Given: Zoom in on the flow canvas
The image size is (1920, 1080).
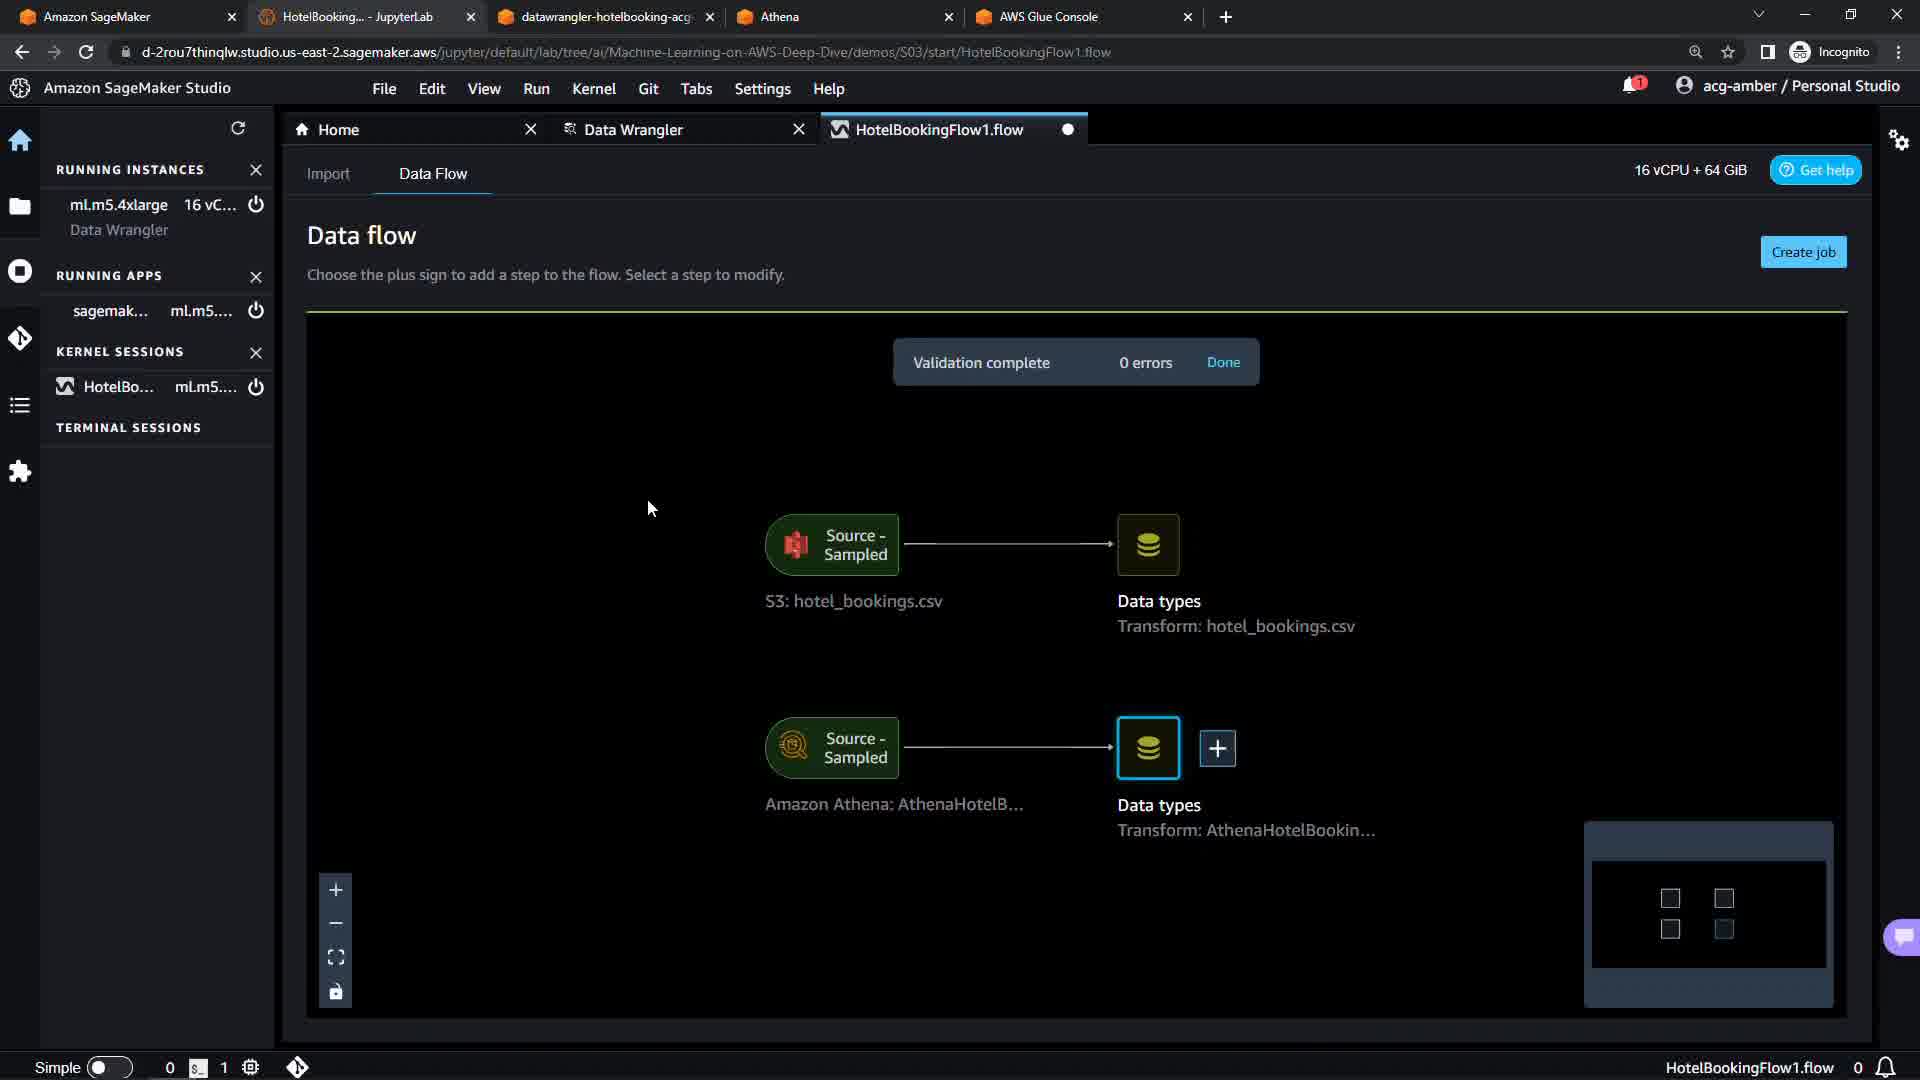Looking at the screenshot, I should (x=336, y=890).
